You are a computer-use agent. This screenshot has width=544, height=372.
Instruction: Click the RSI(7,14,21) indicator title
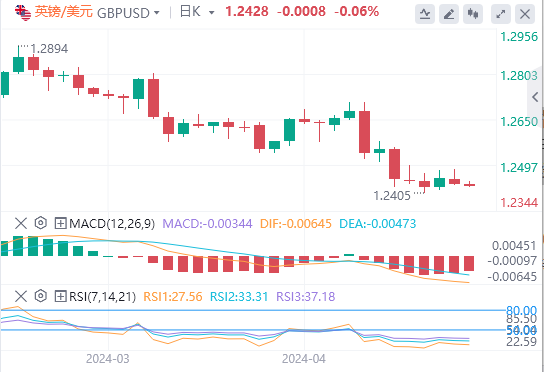click(103, 297)
